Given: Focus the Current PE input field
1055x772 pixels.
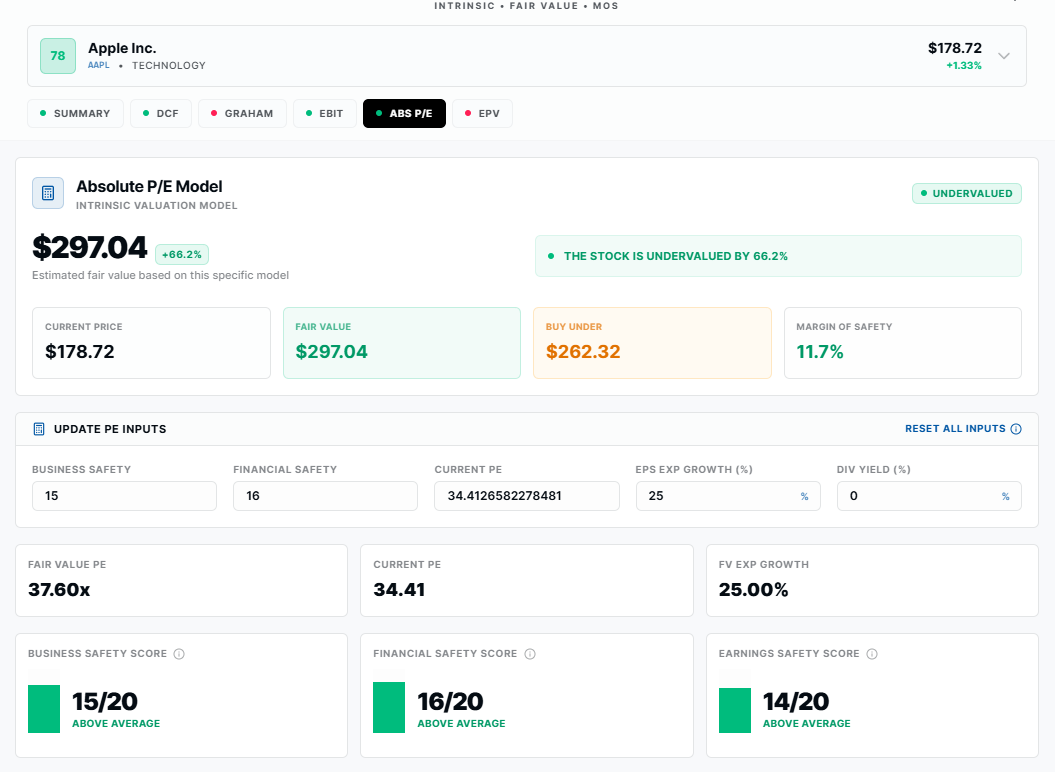Looking at the screenshot, I should pos(527,496).
